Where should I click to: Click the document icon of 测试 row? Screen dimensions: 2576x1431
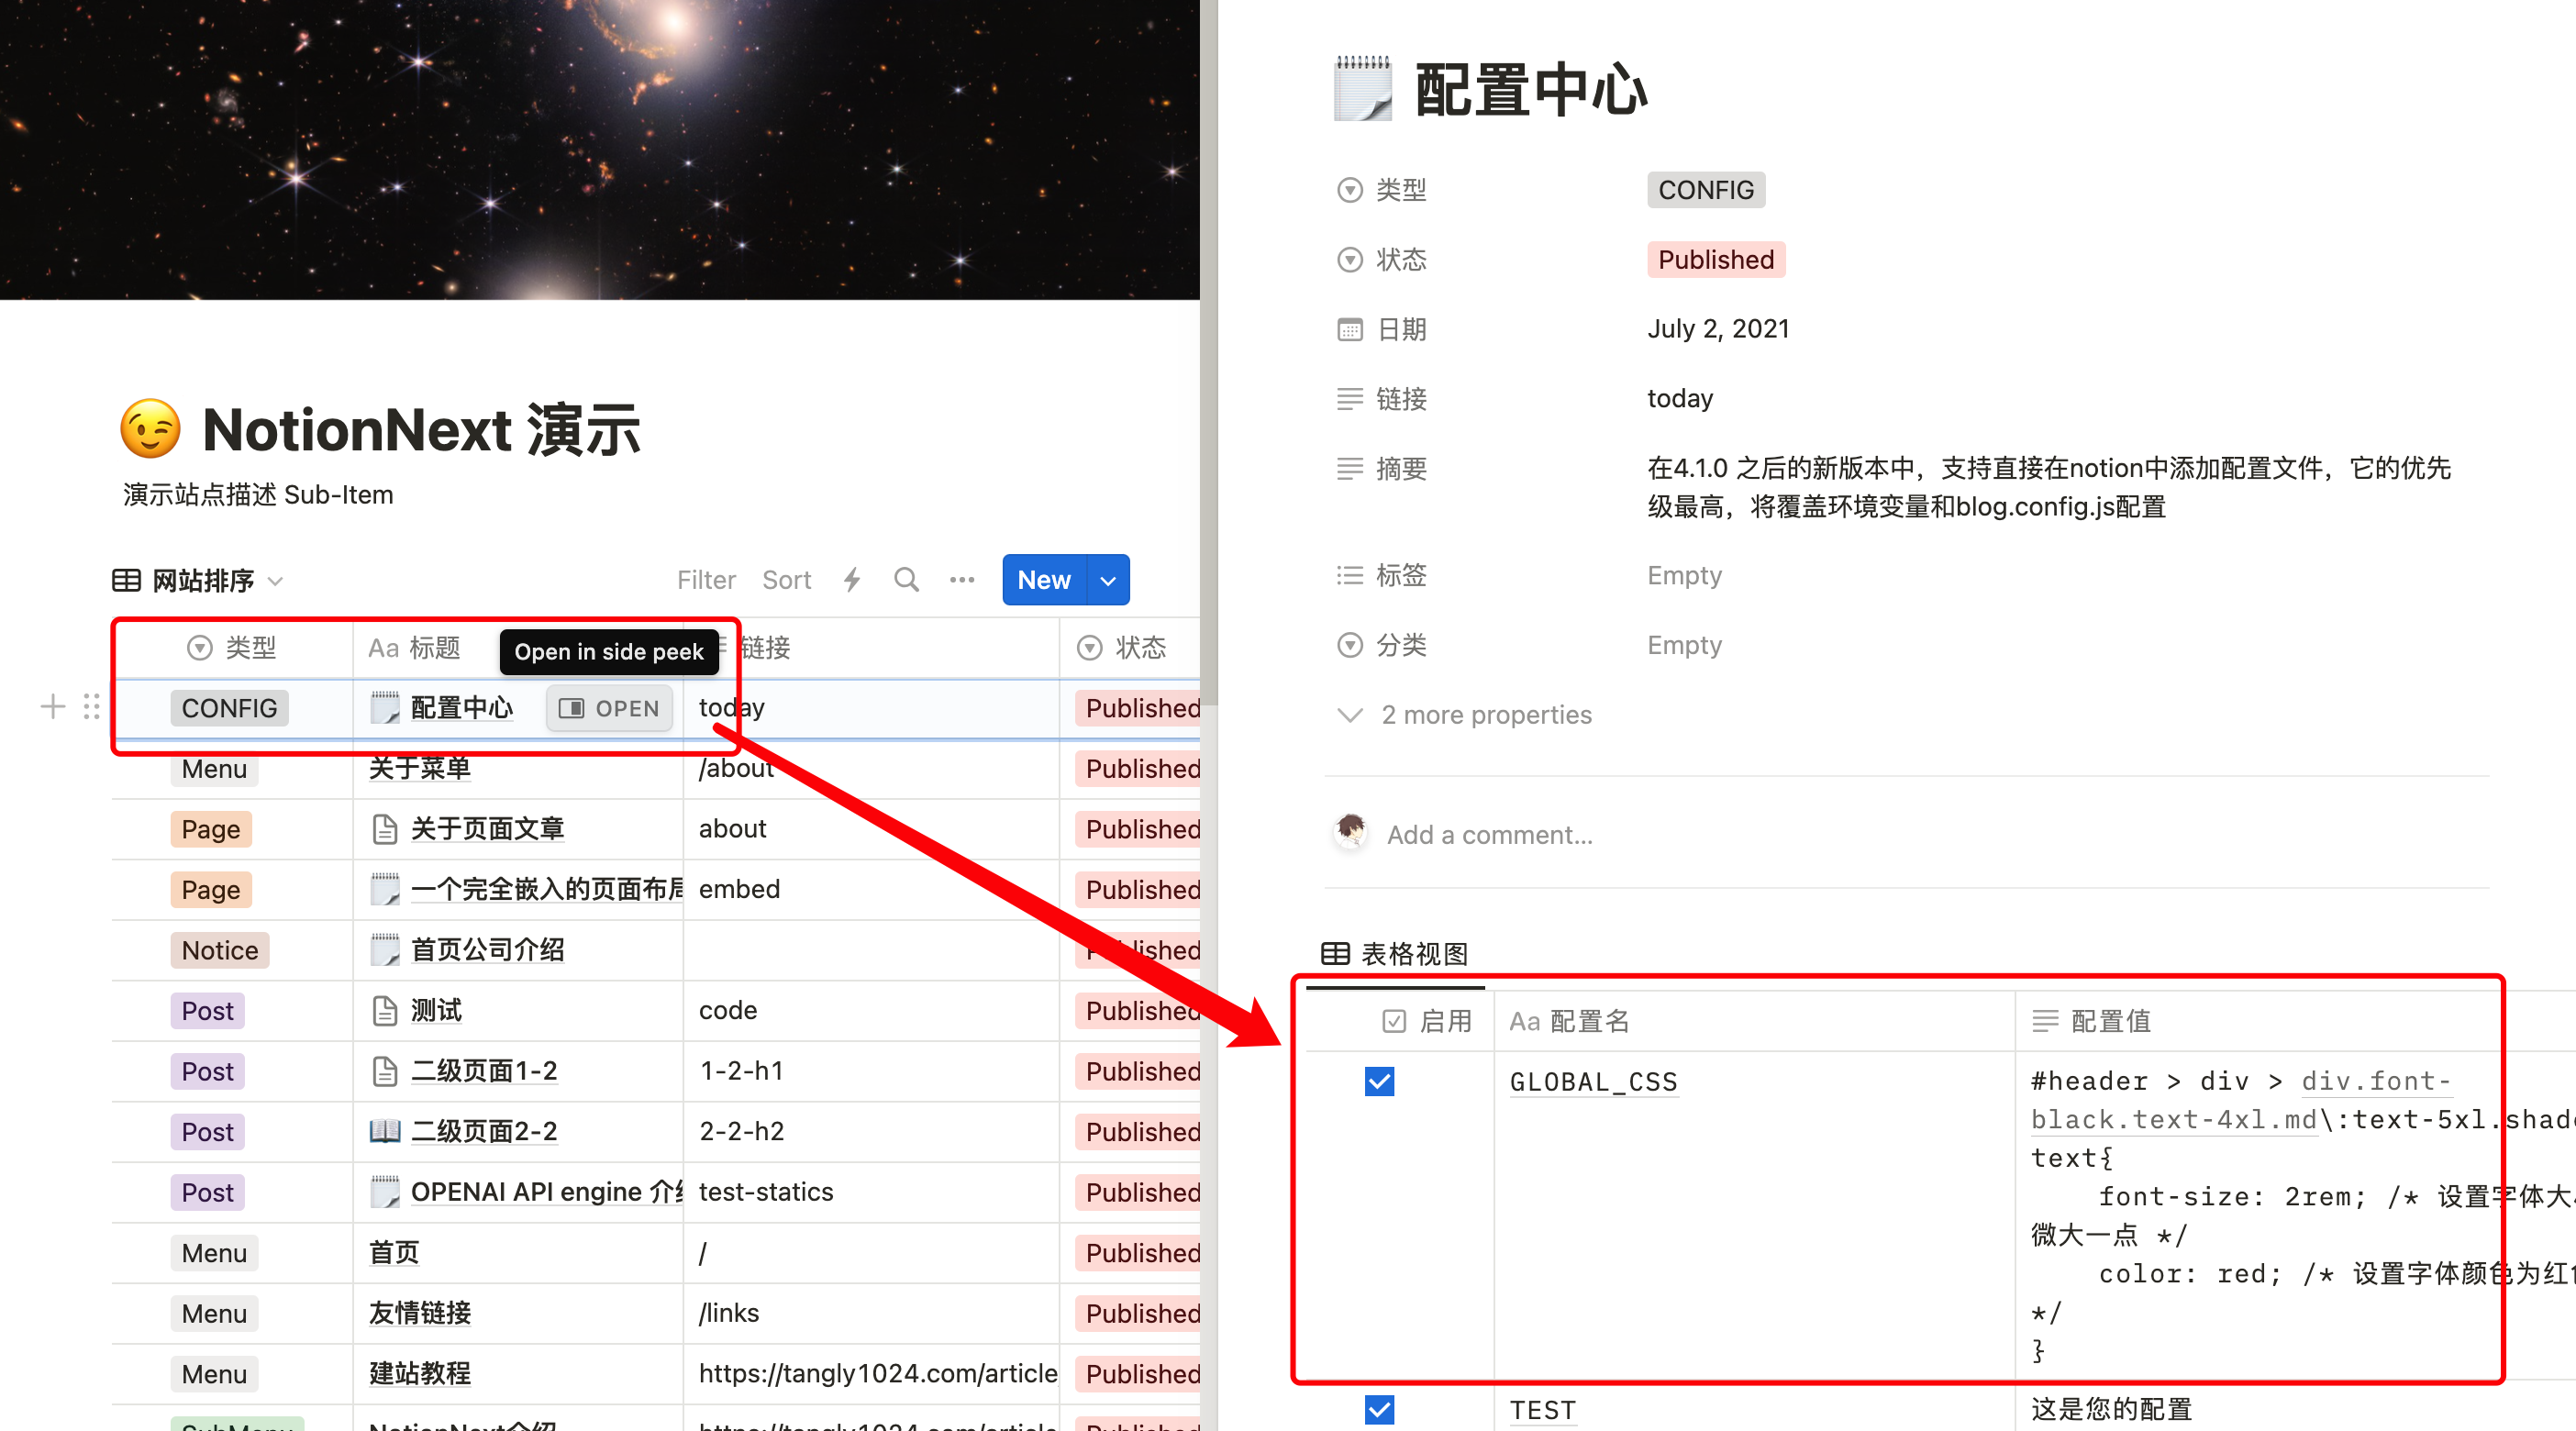tap(385, 1010)
